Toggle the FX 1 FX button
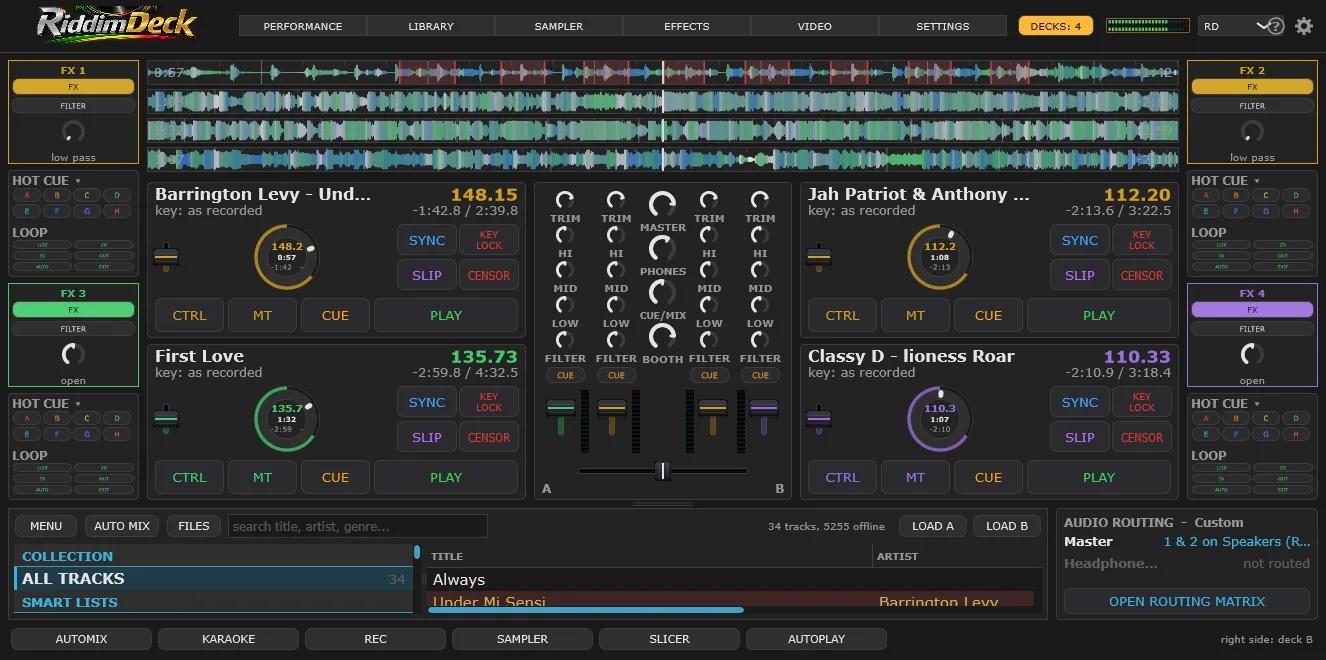 tap(73, 87)
